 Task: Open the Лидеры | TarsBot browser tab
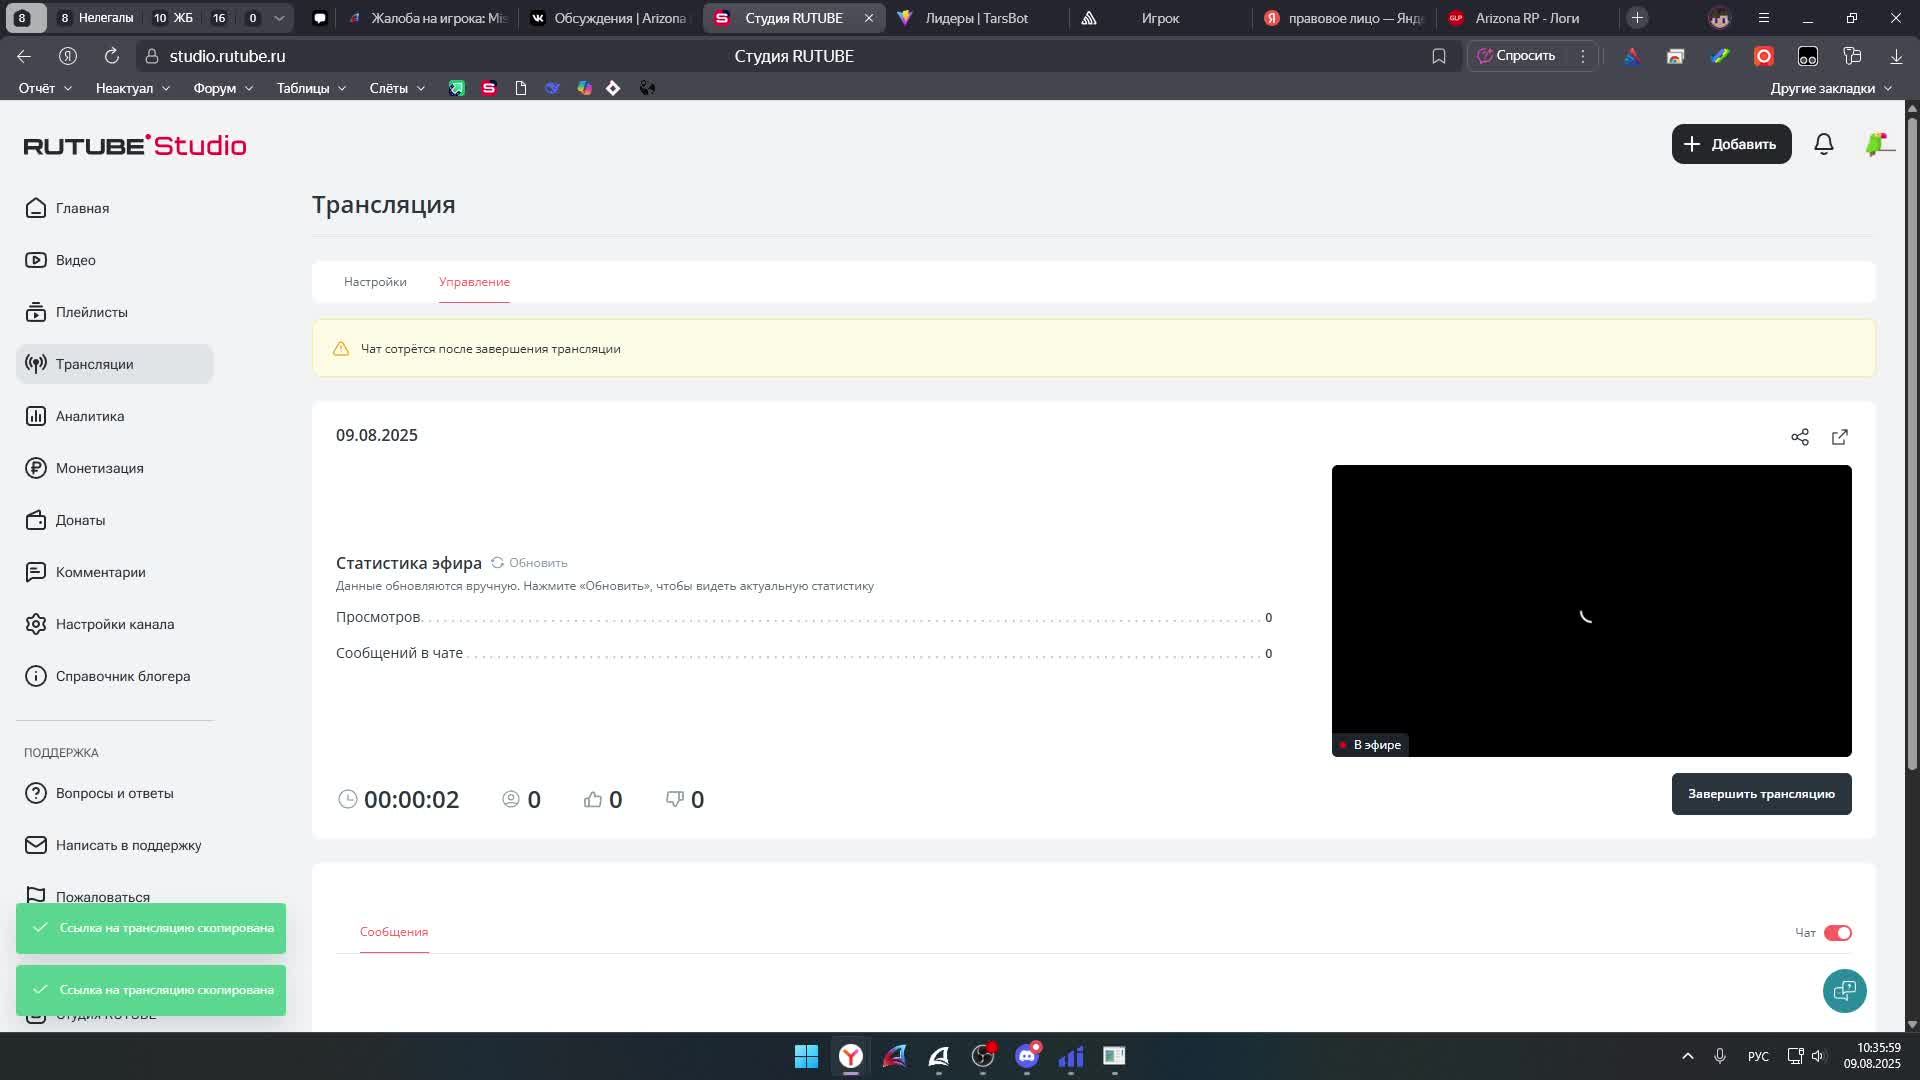[x=975, y=17]
